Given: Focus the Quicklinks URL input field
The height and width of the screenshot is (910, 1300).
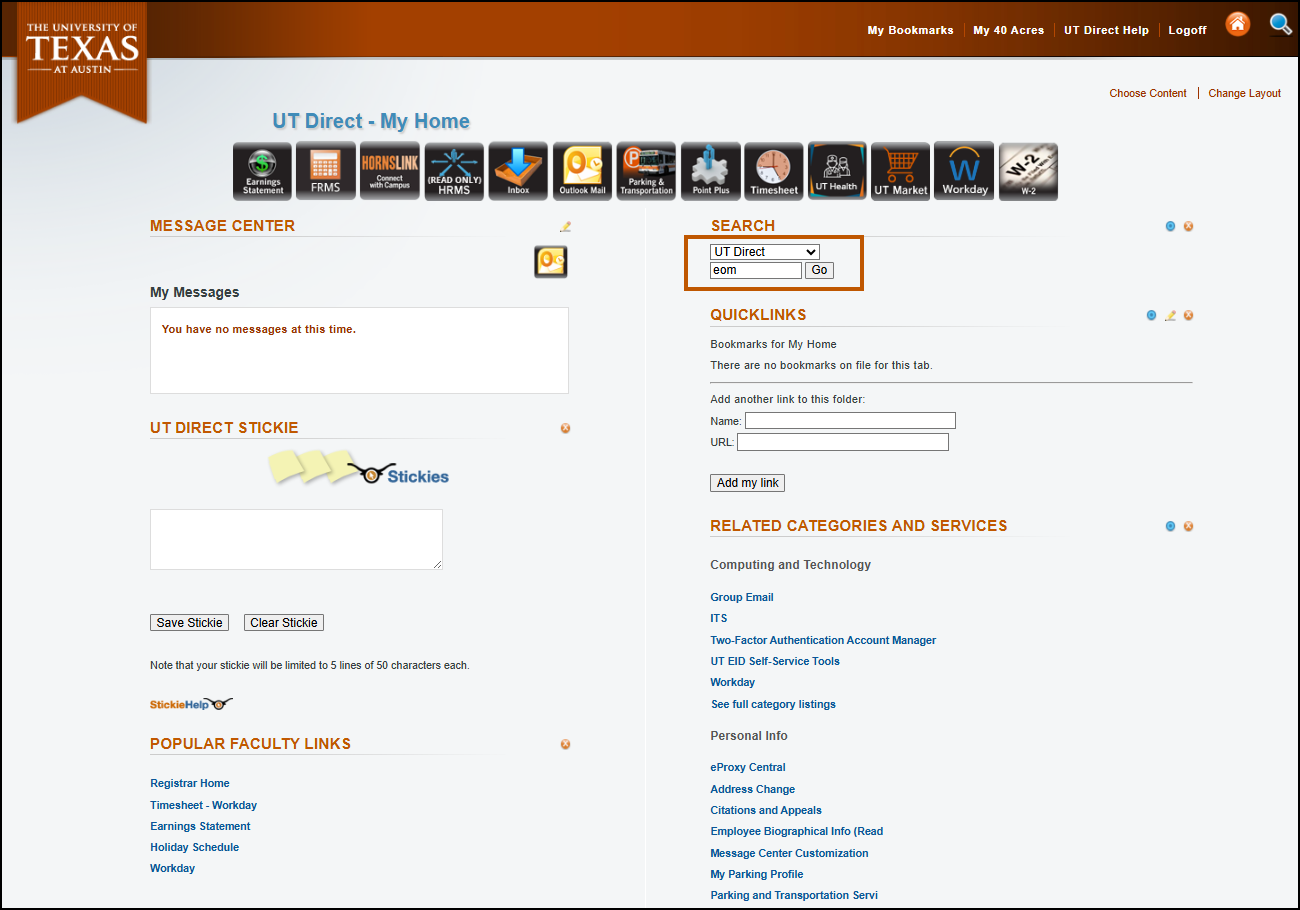Looking at the screenshot, I should [843, 442].
